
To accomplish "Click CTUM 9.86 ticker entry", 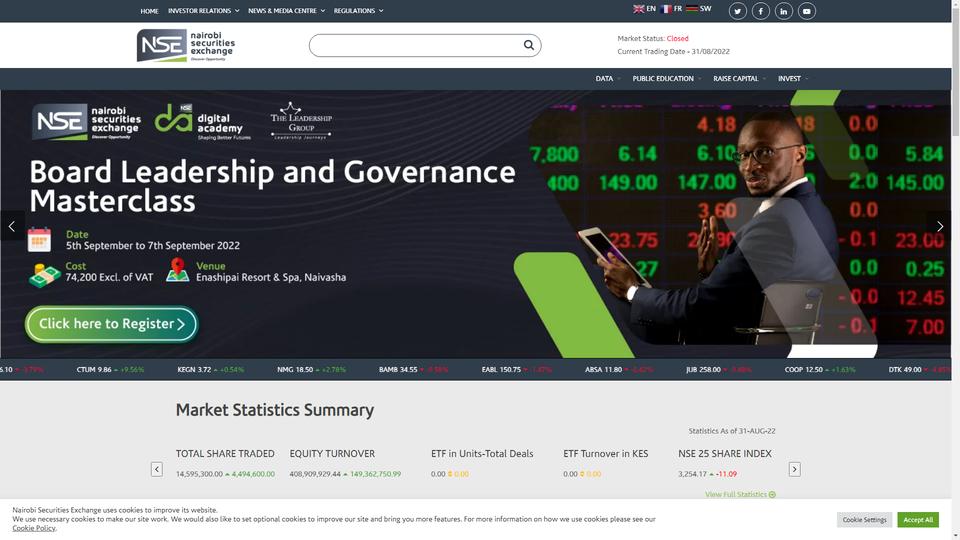I will 110,369.
